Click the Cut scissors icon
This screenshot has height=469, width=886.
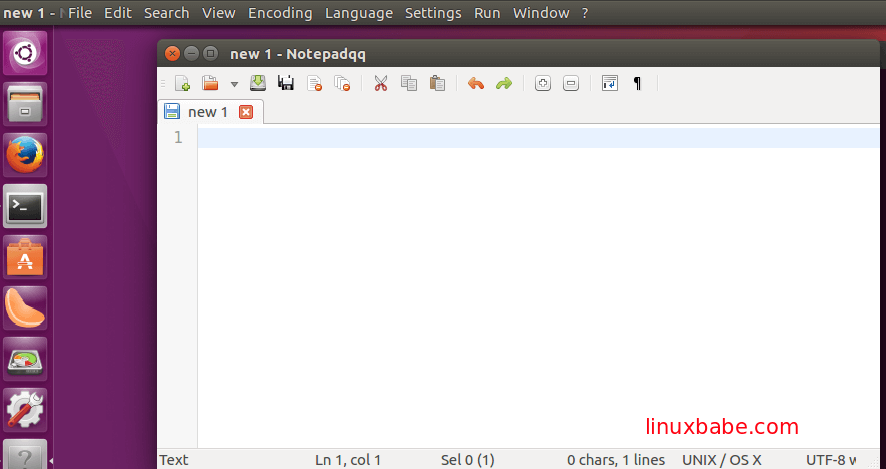(x=380, y=84)
